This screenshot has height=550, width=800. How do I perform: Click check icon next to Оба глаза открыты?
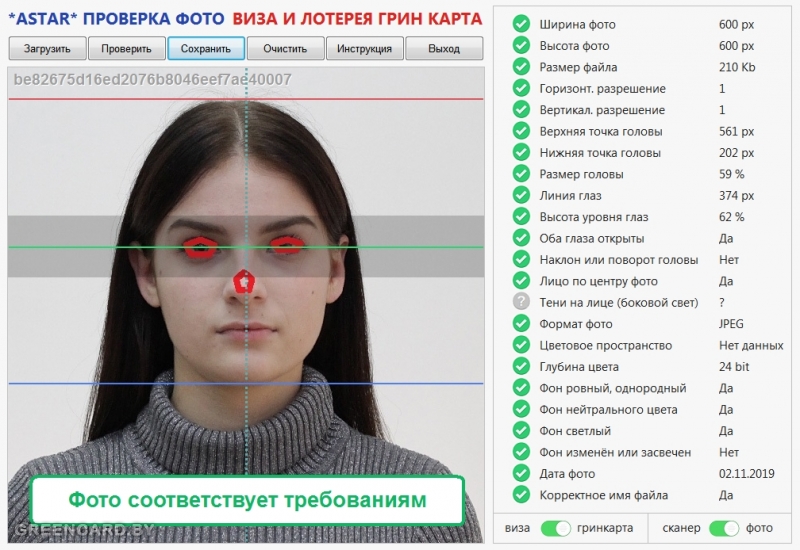(521, 238)
